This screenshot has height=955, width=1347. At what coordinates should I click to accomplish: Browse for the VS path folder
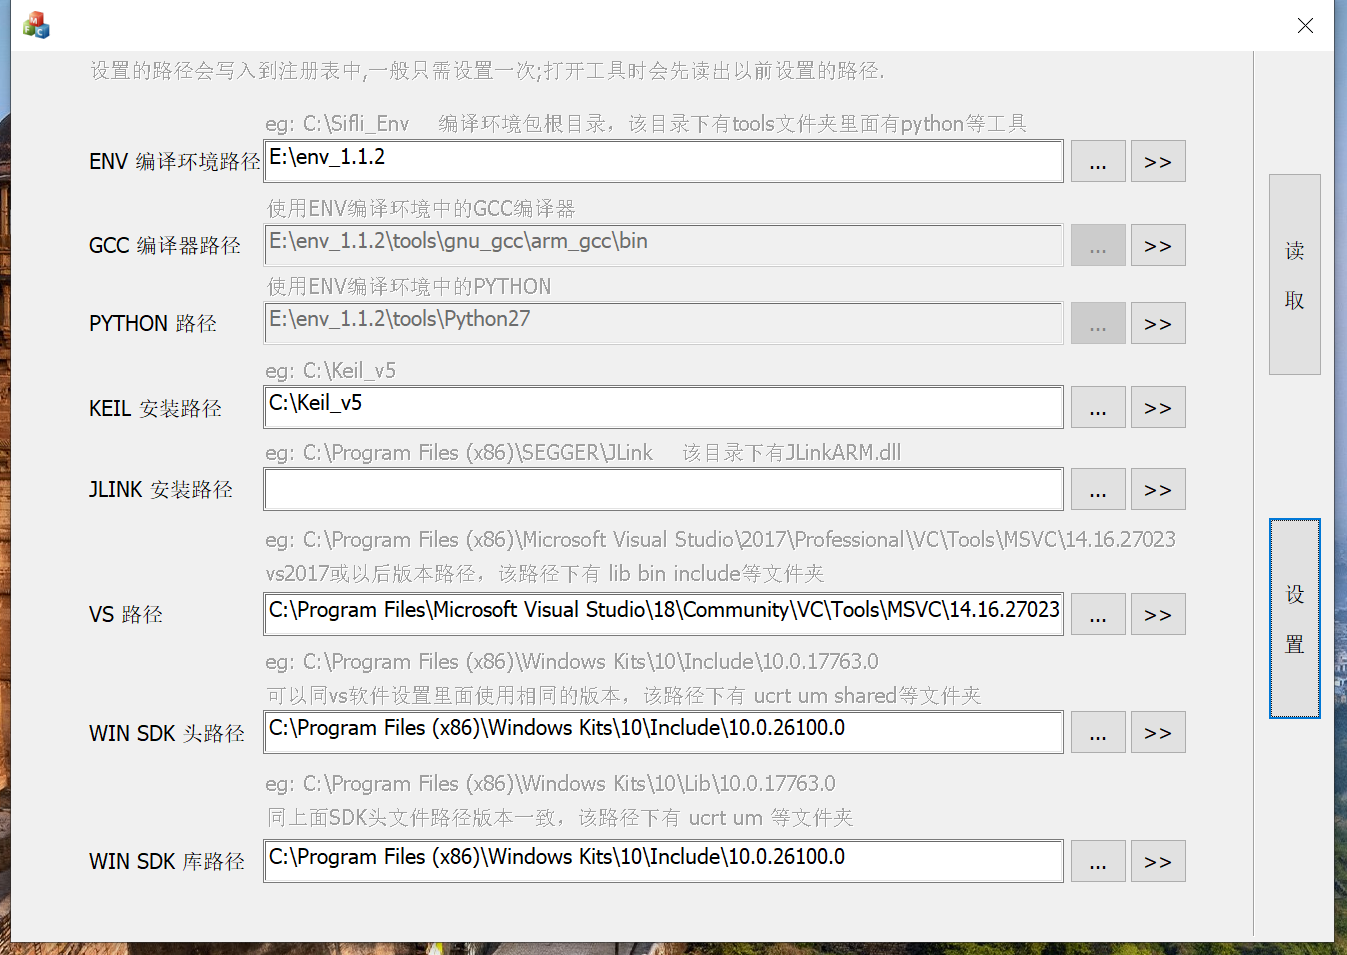[1098, 615]
